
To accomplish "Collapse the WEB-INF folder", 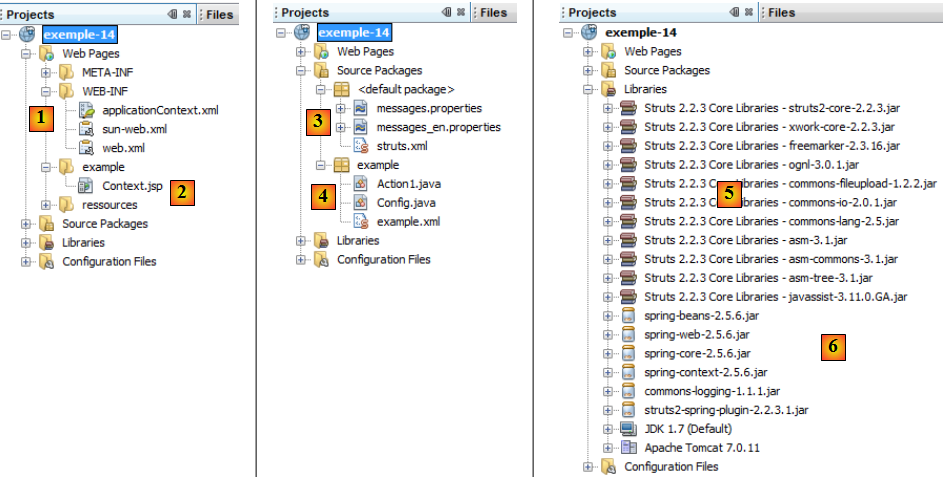I will [x=45, y=91].
